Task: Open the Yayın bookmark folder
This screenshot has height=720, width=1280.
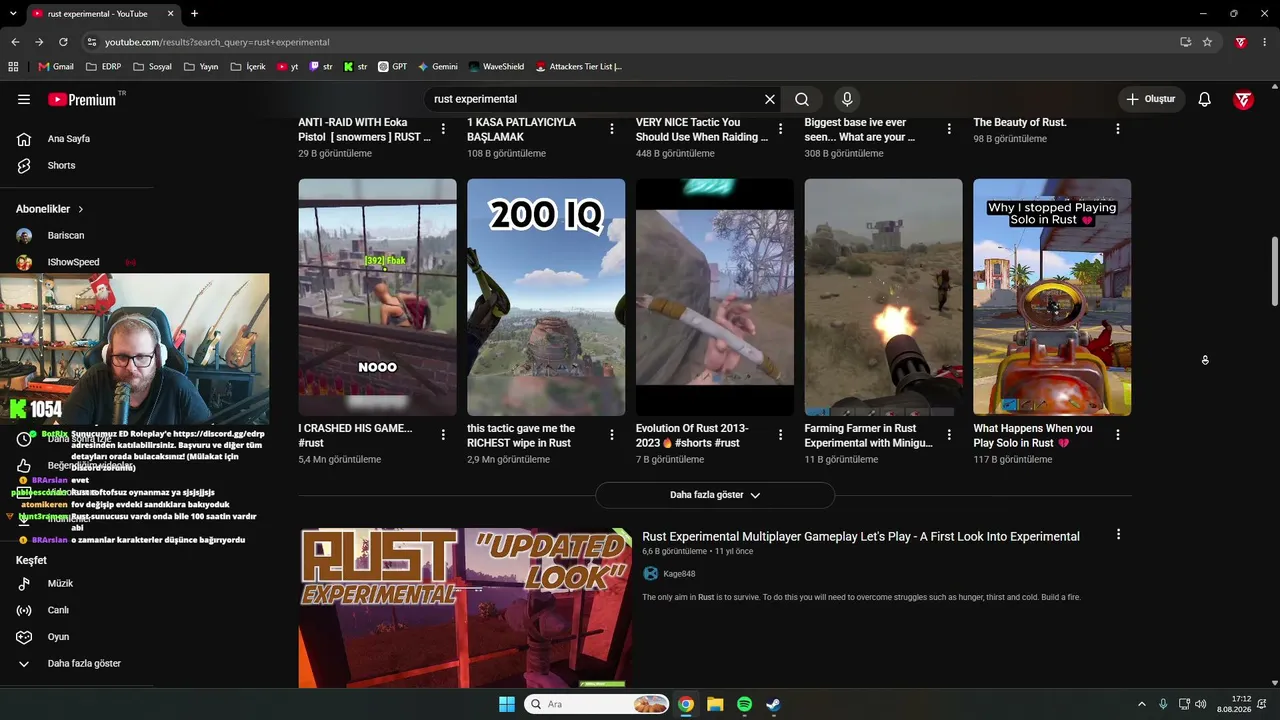Action: click(x=201, y=67)
